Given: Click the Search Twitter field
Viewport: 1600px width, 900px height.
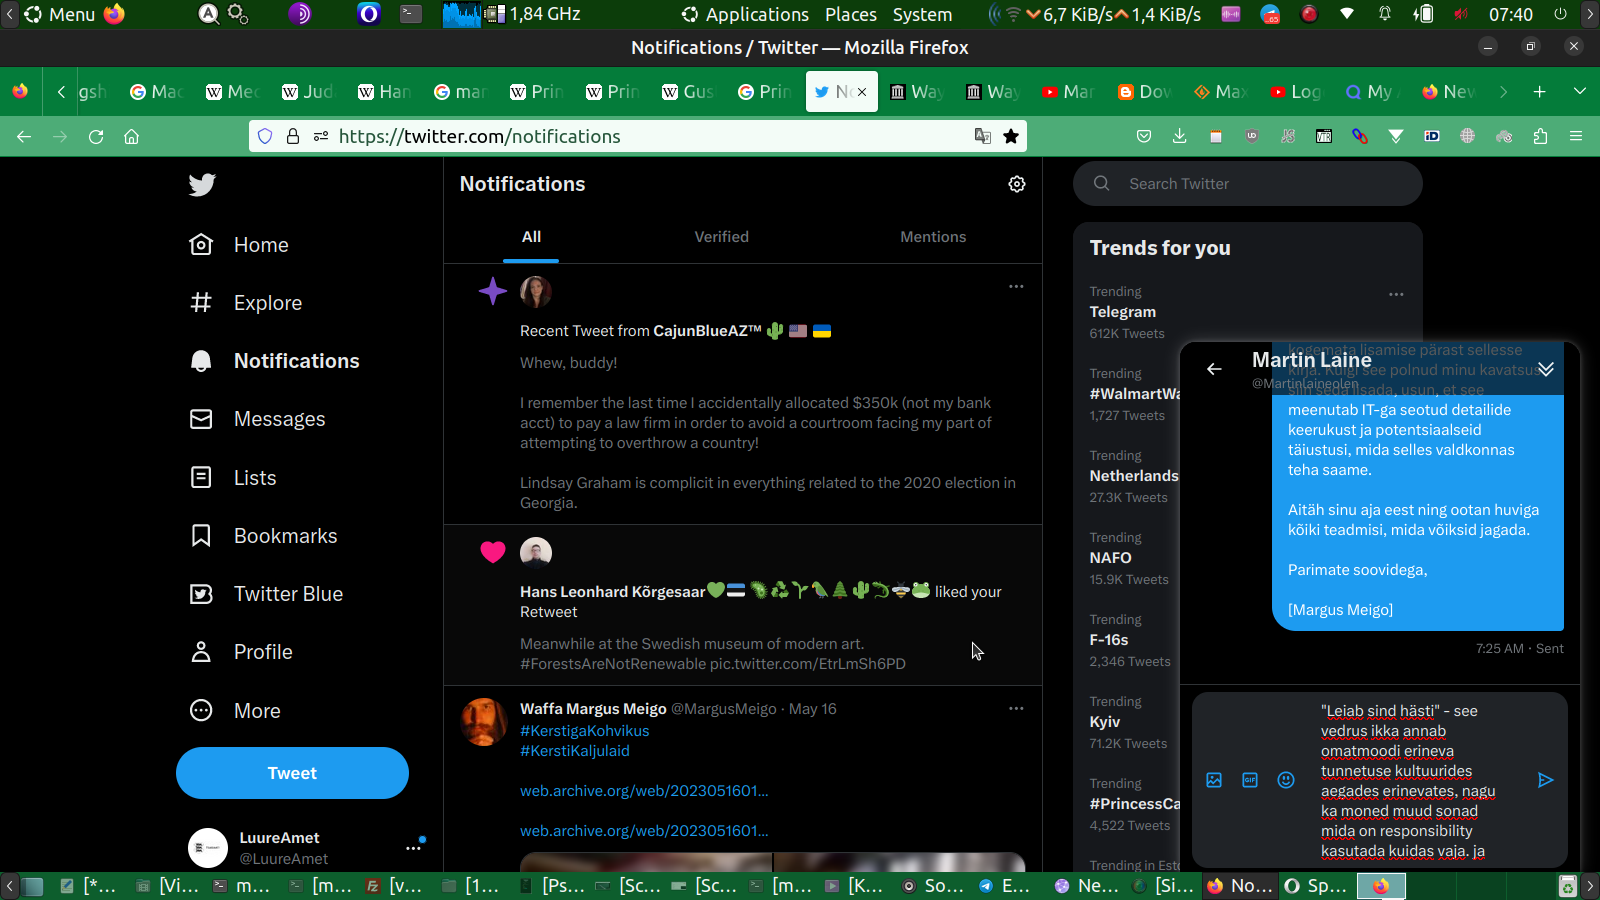Looking at the screenshot, I should pyautogui.click(x=1248, y=184).
